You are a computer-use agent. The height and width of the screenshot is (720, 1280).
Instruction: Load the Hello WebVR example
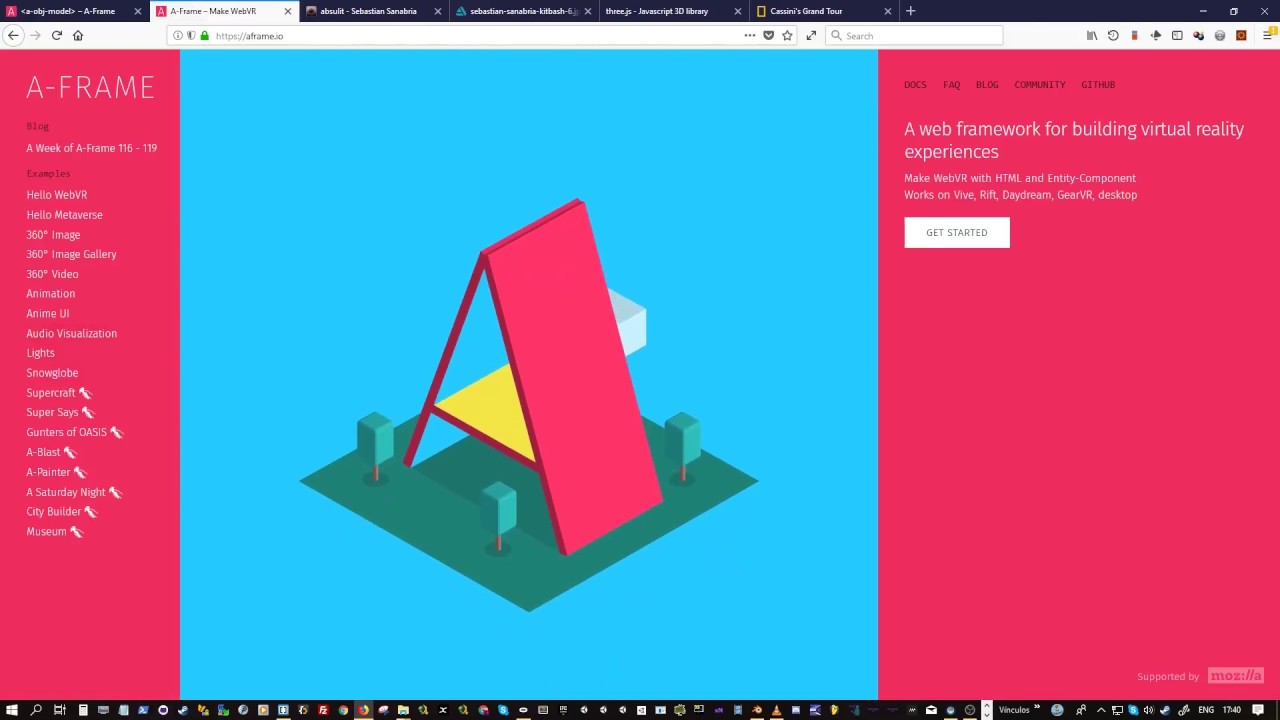point(57,195)
